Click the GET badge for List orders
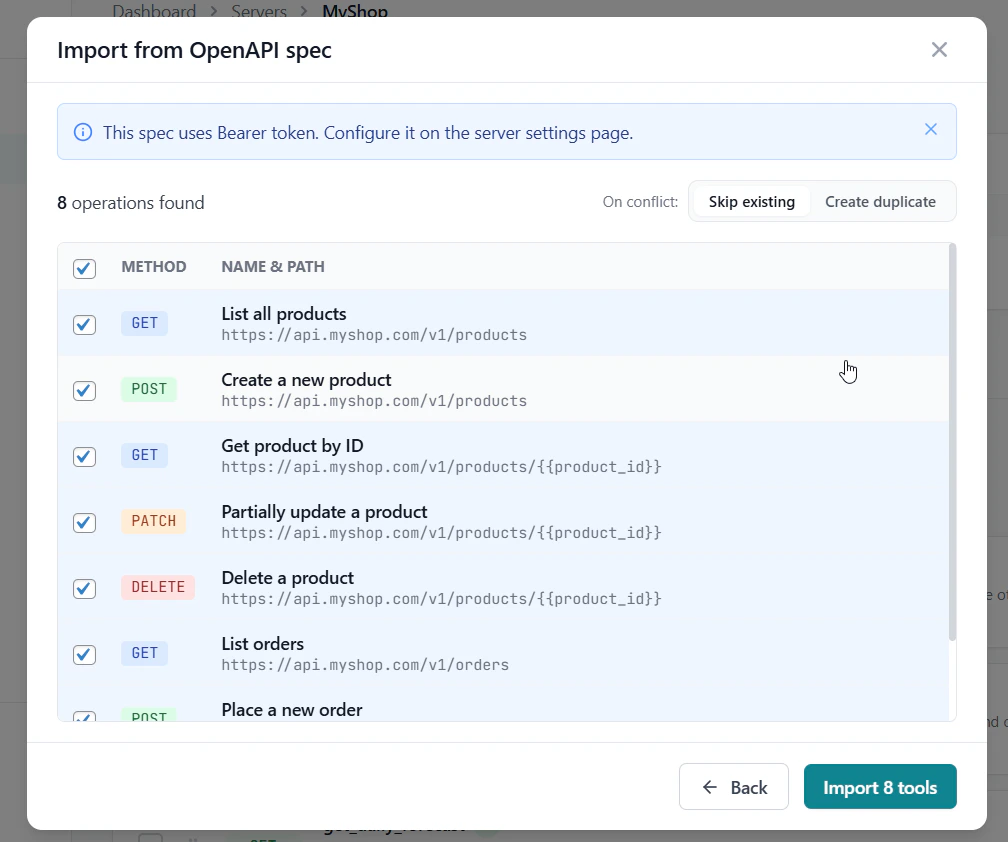Viewport: 1008px width, 842px height. pyautogui.click(x=145, y=653)
